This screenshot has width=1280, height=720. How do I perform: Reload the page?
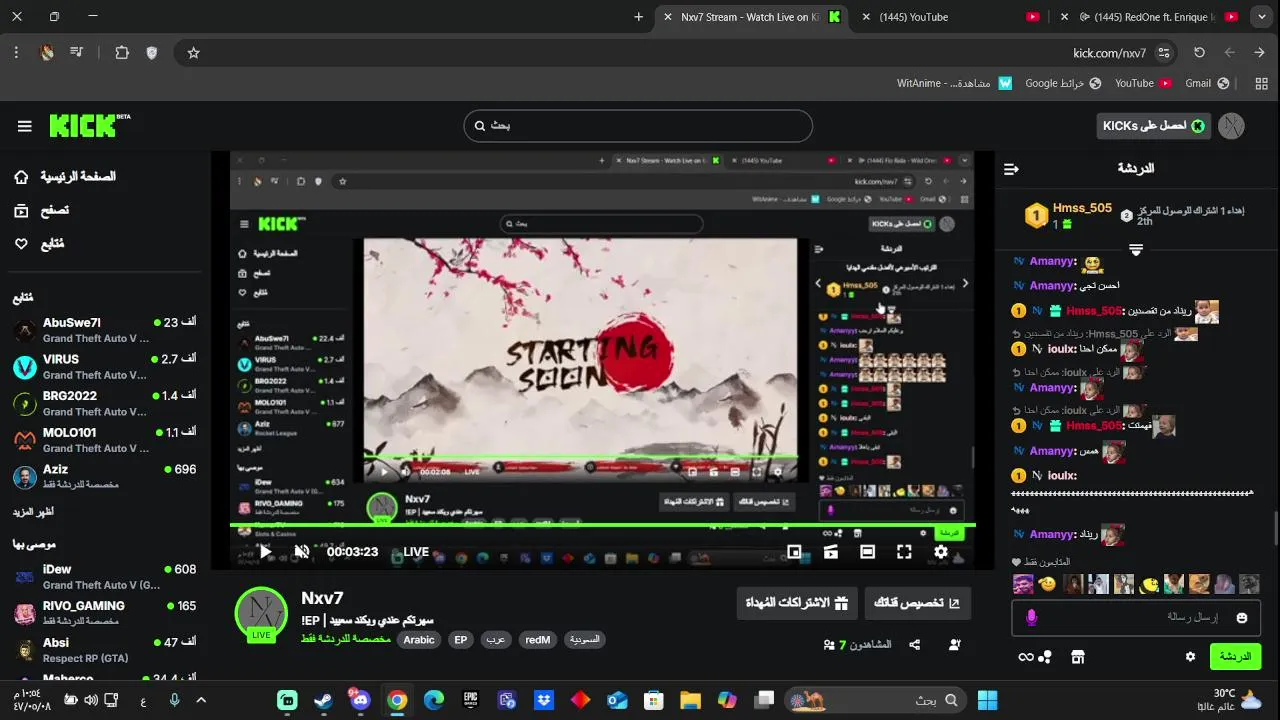pos(1199,53)
